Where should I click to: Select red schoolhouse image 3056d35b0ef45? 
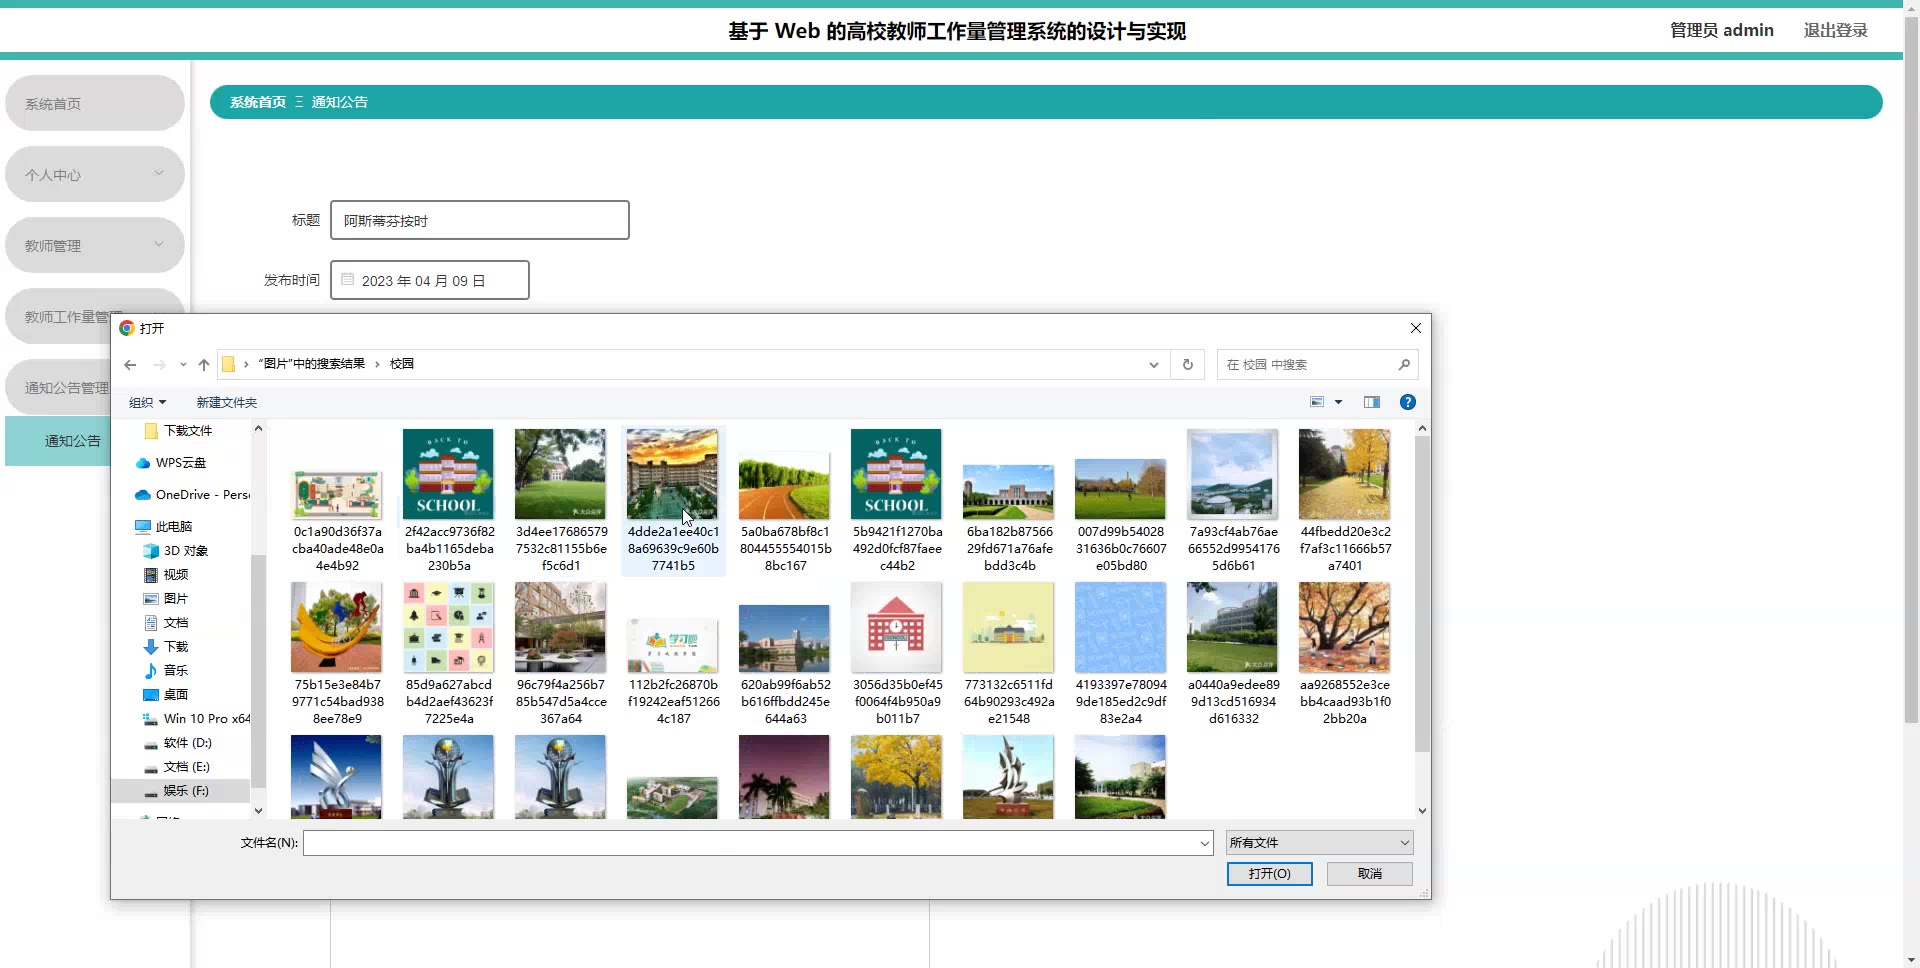coord(896,627)
